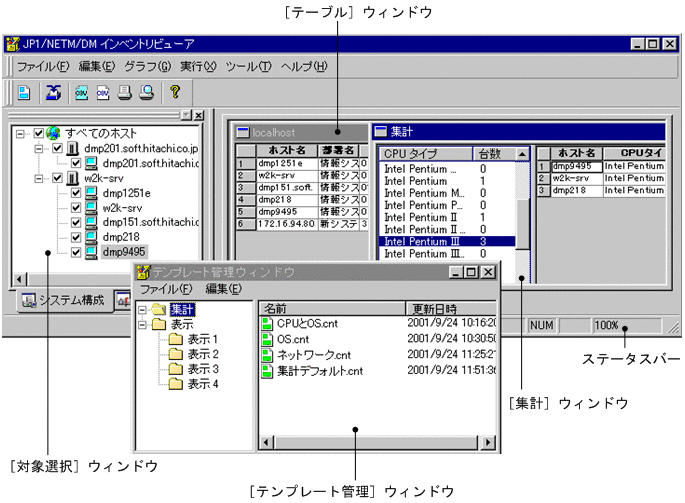Image resolution: width=685 pixels, height=503 pixels.
Task: Uncheck the dmp218 checkbox
Action: (x=76, y=237)
